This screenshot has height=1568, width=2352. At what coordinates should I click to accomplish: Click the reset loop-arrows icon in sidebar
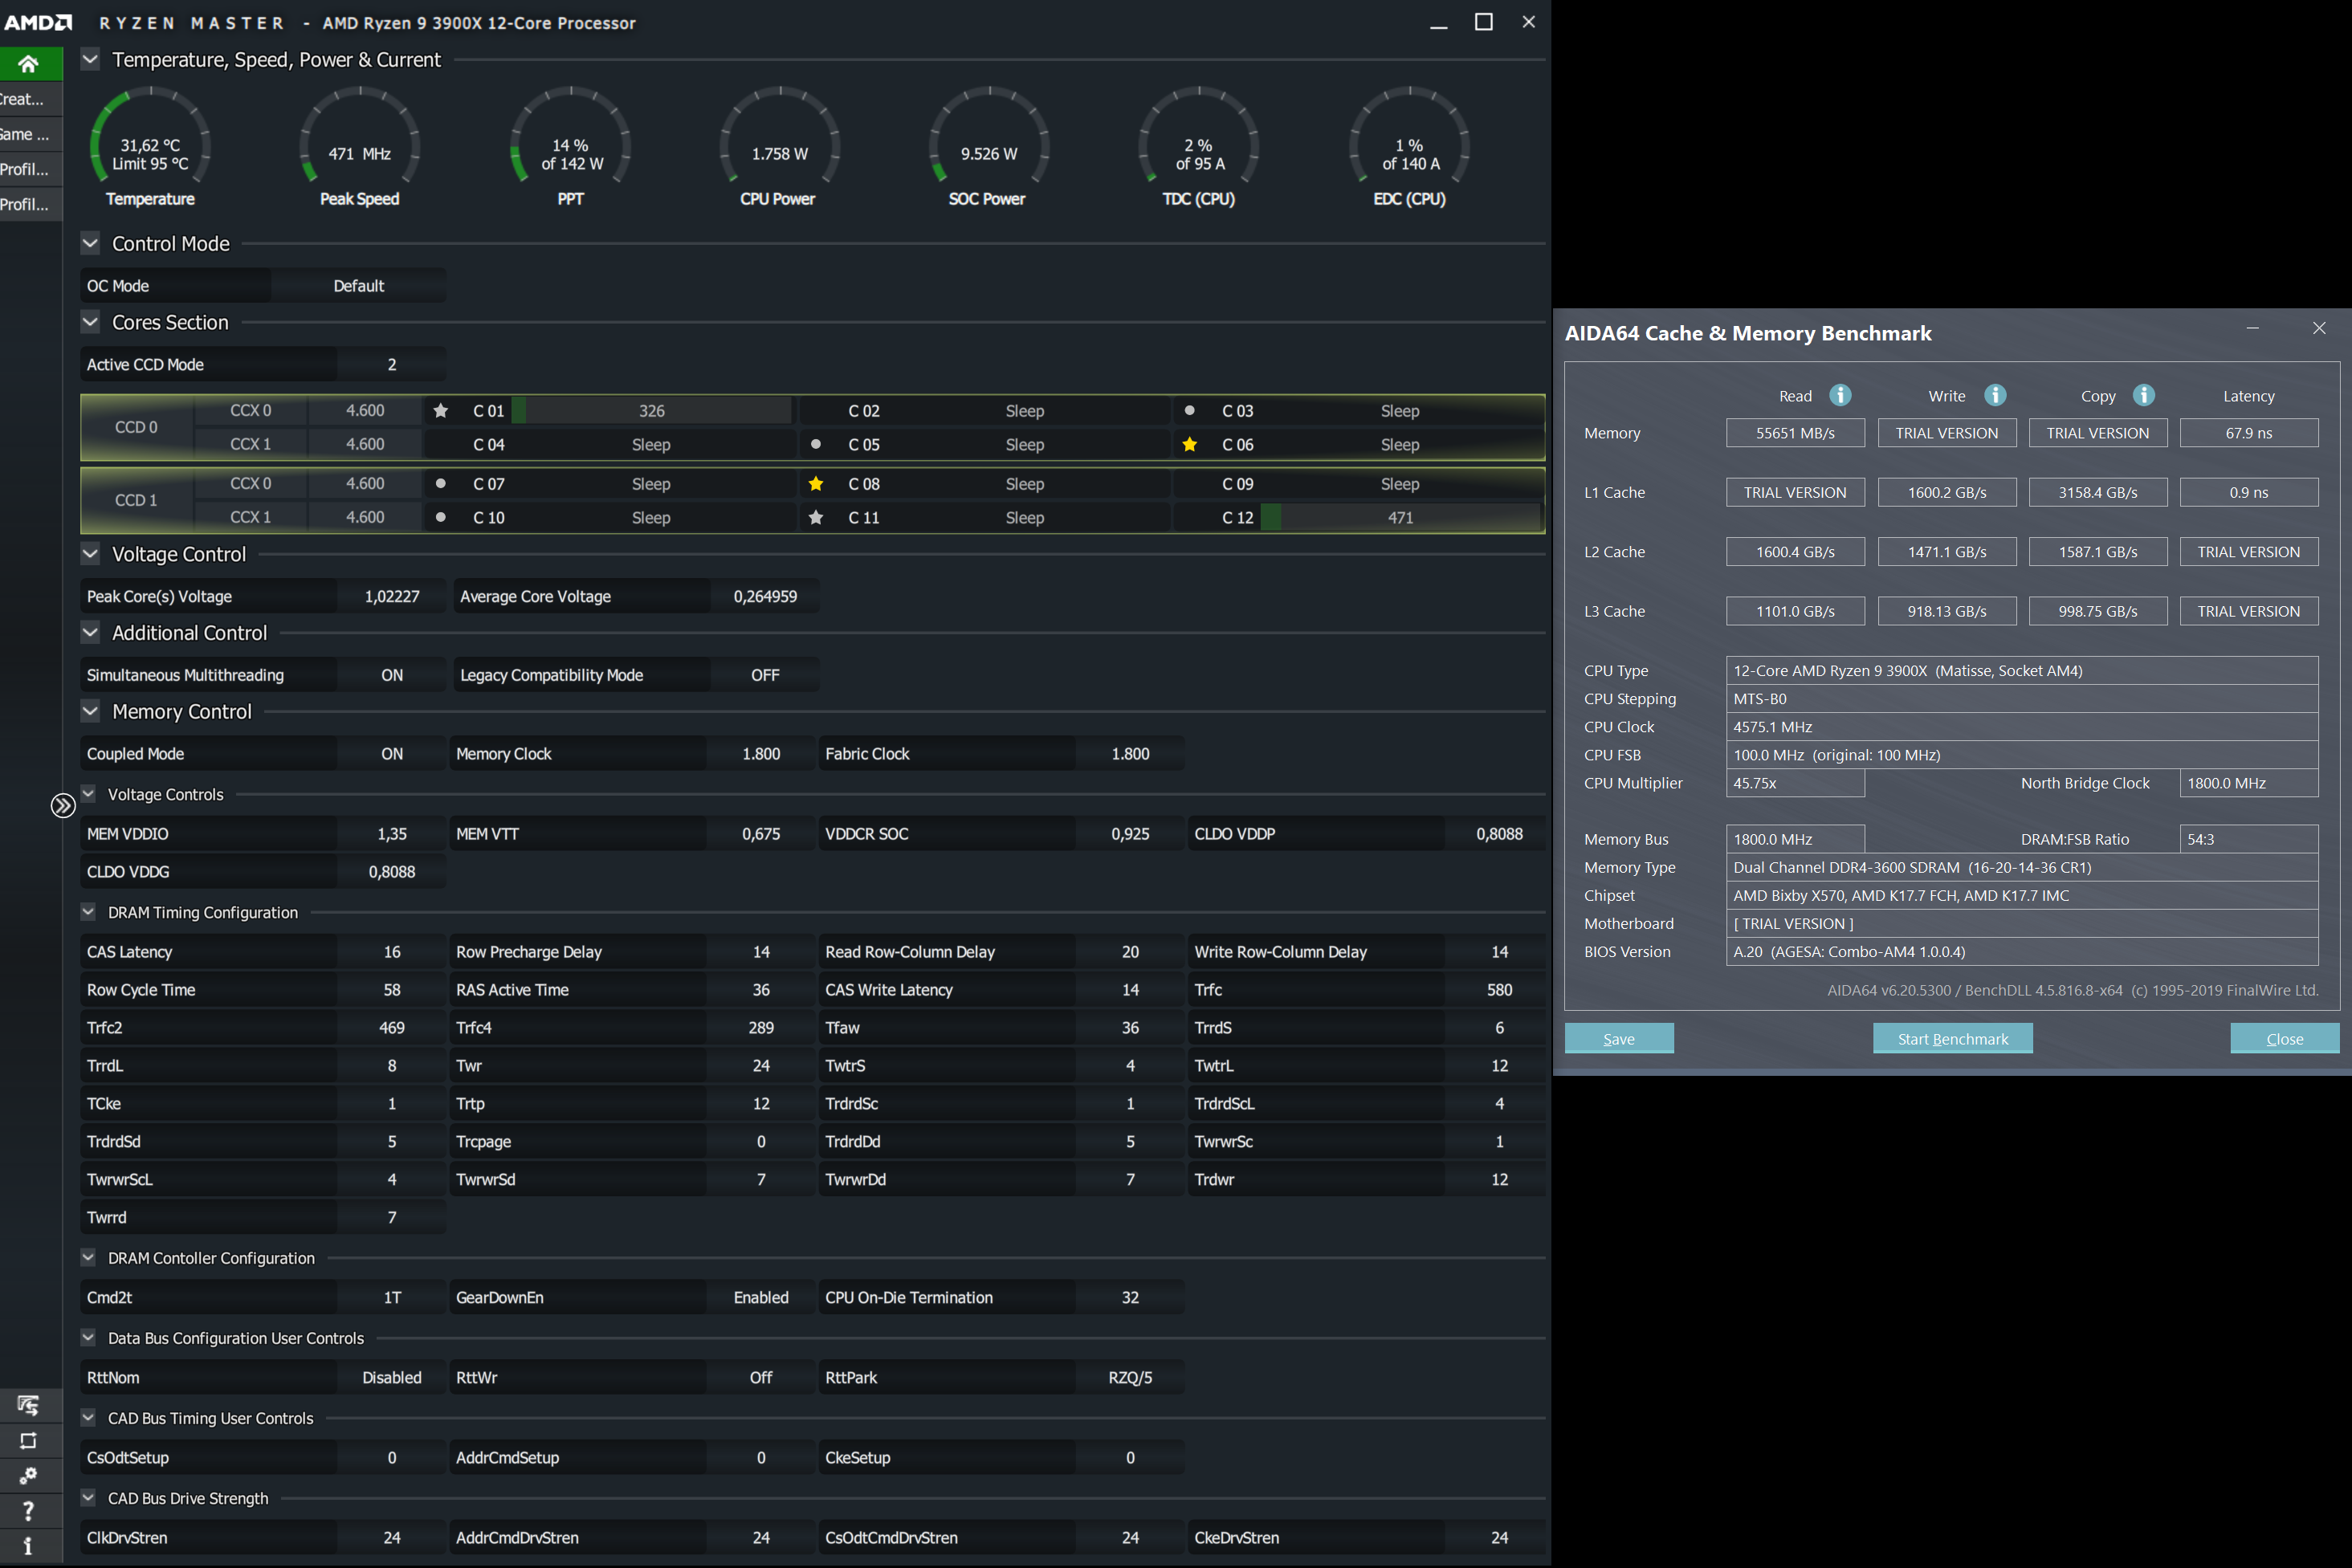point(28,1440)
